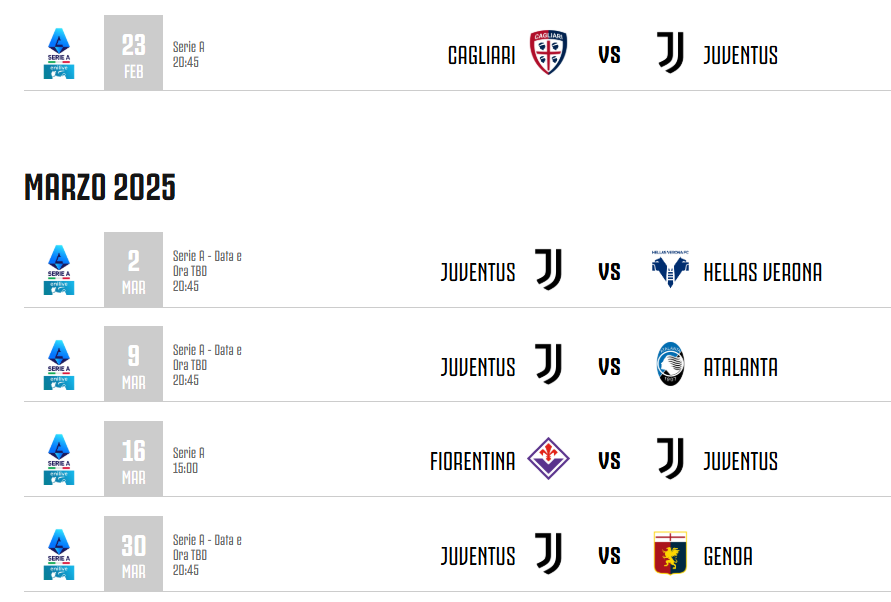Click the Genoa club crest
The height and width of the screenshot is (602, 891).
click(x=671, y=553)
